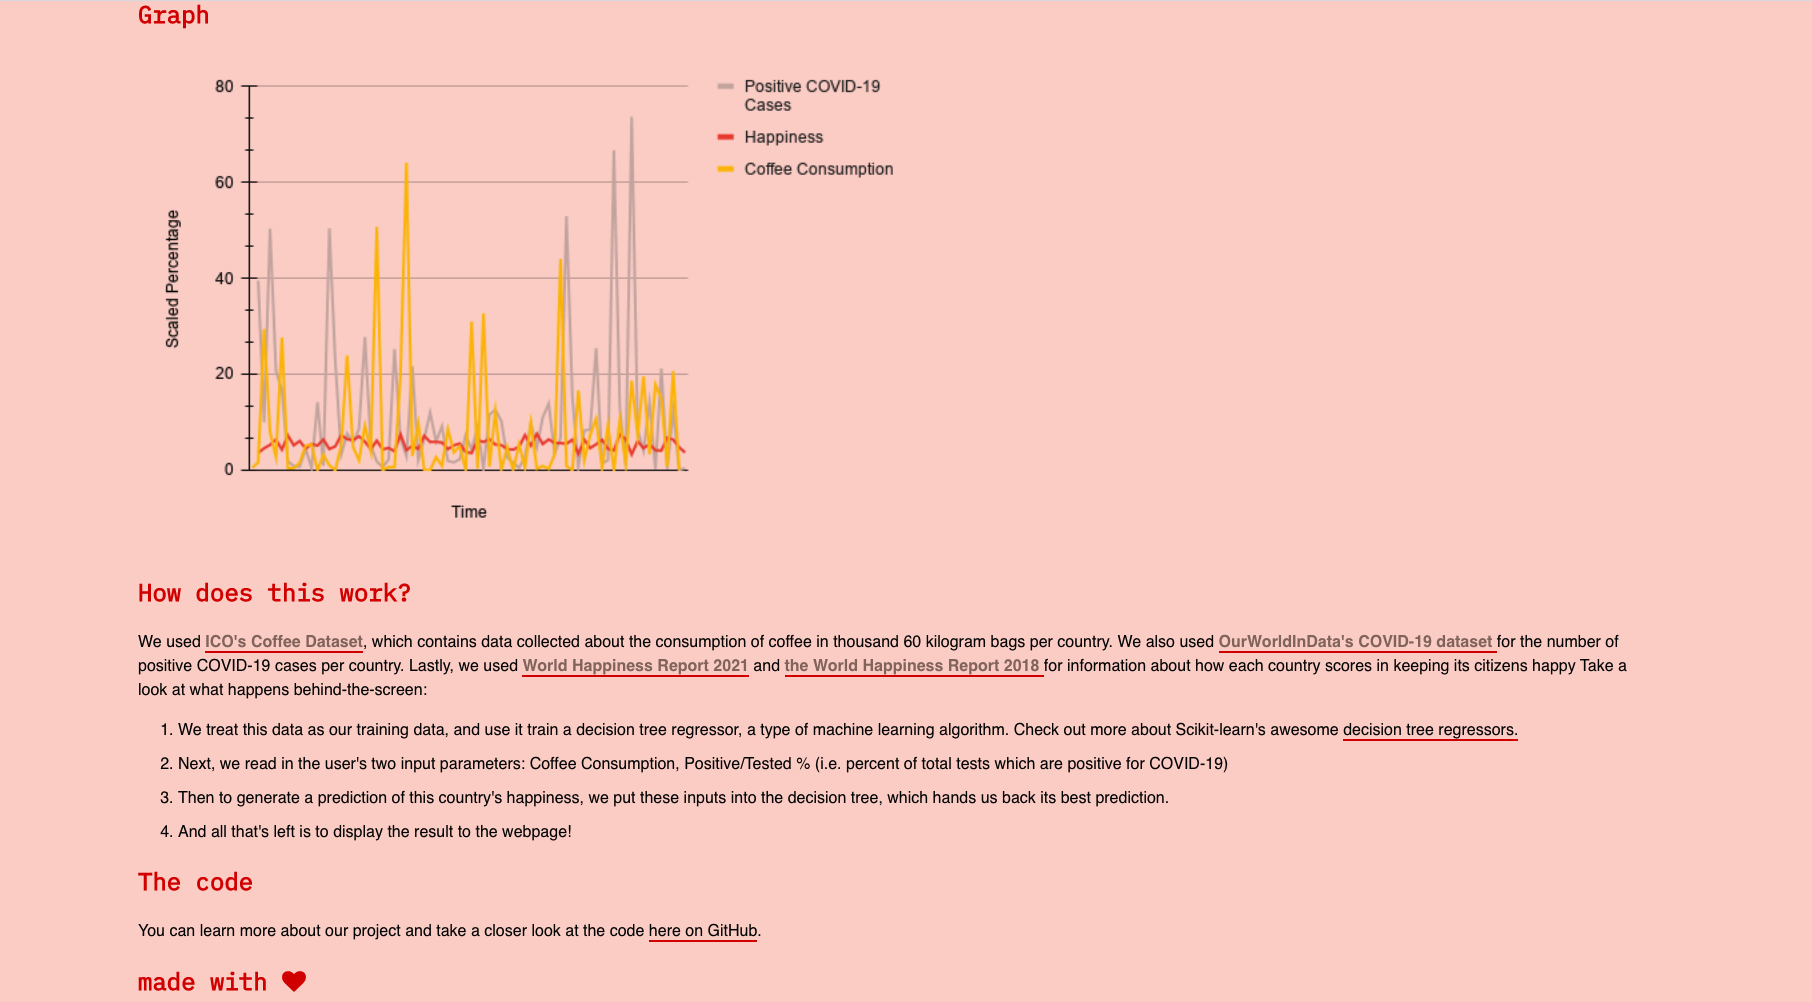Click the Happiness legend label

click(x=783, y=137)
